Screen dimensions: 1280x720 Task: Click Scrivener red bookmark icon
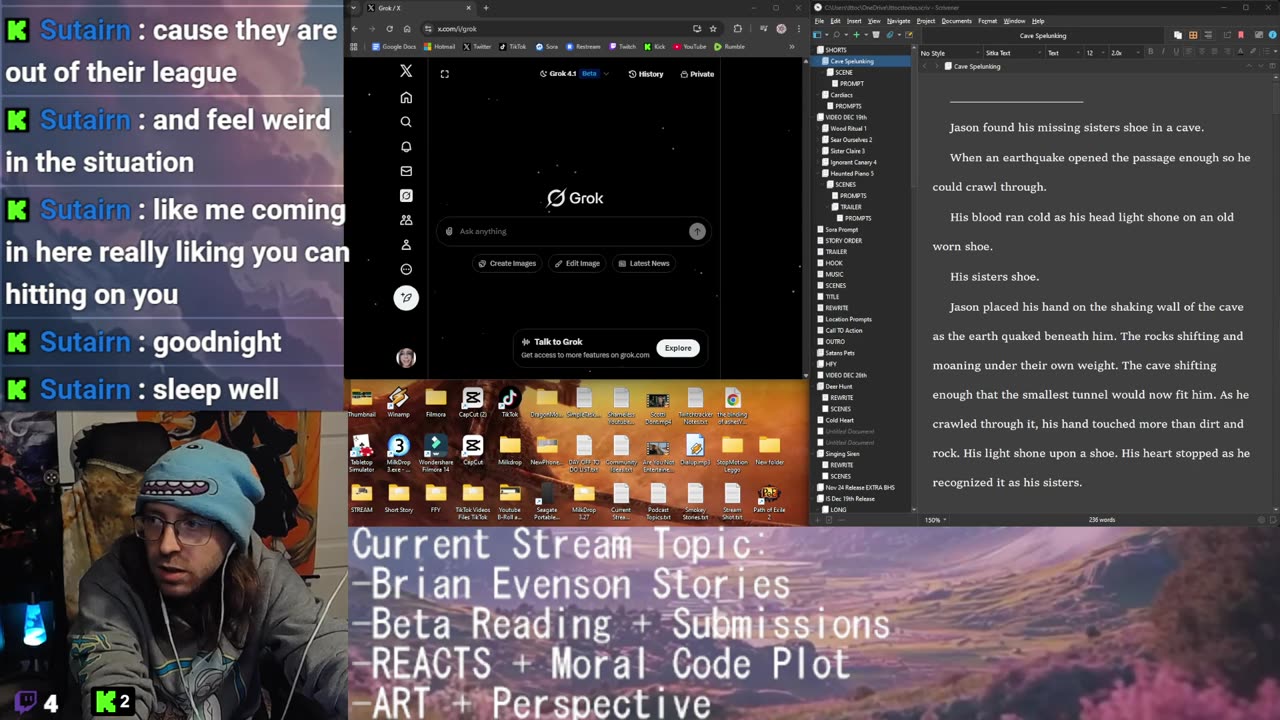[x=1240, y=35]
